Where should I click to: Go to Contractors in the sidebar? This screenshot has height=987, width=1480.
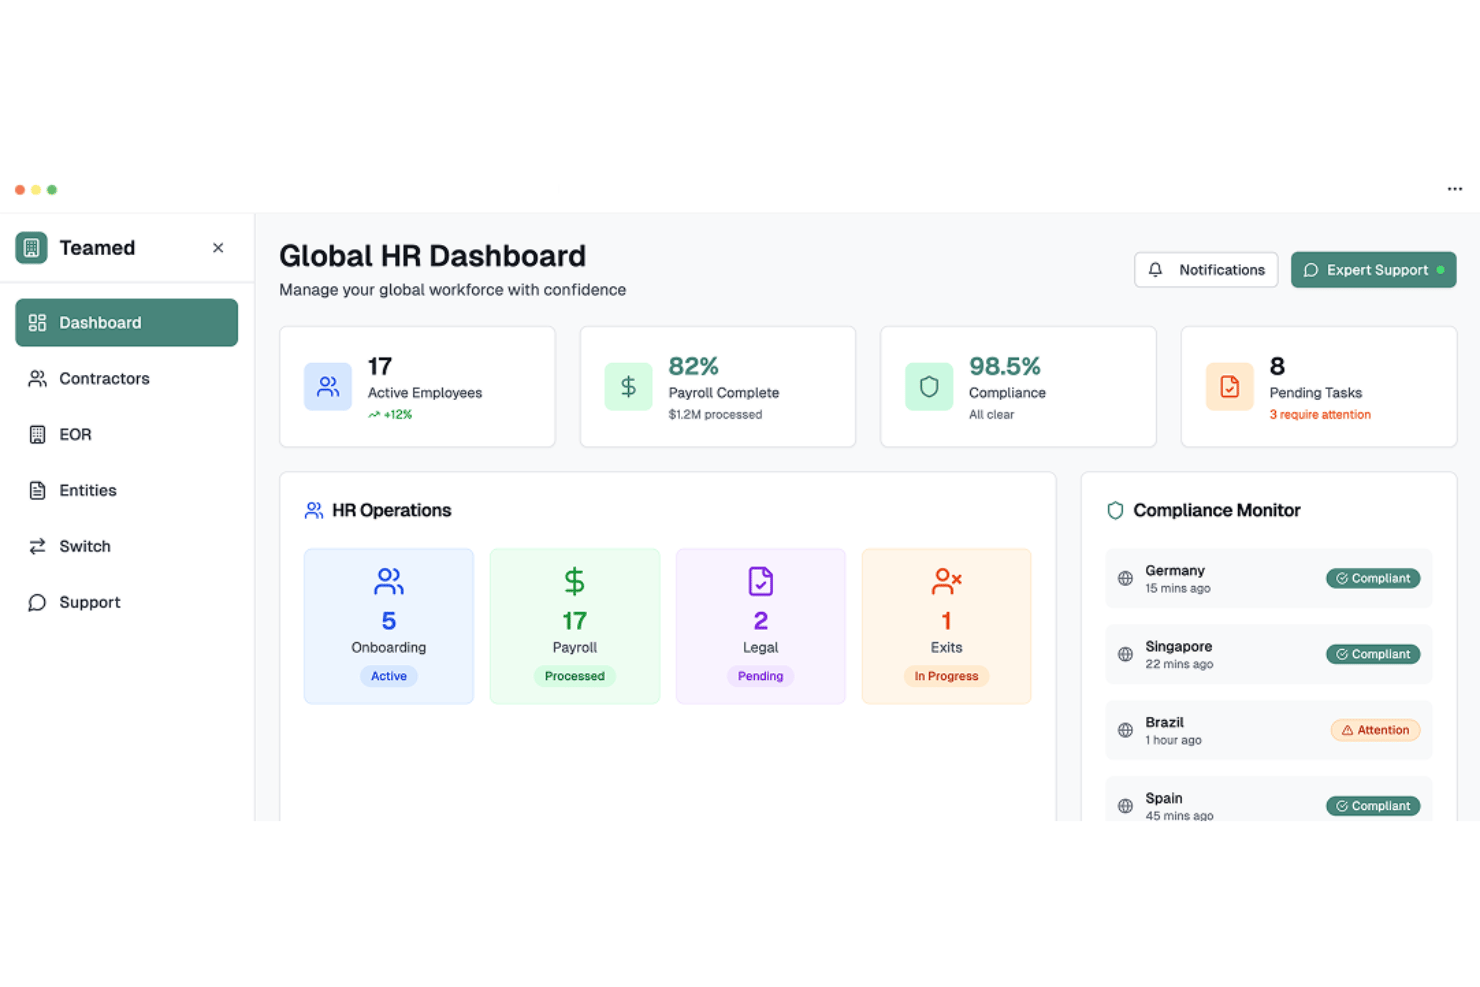(x=126, y=378)
